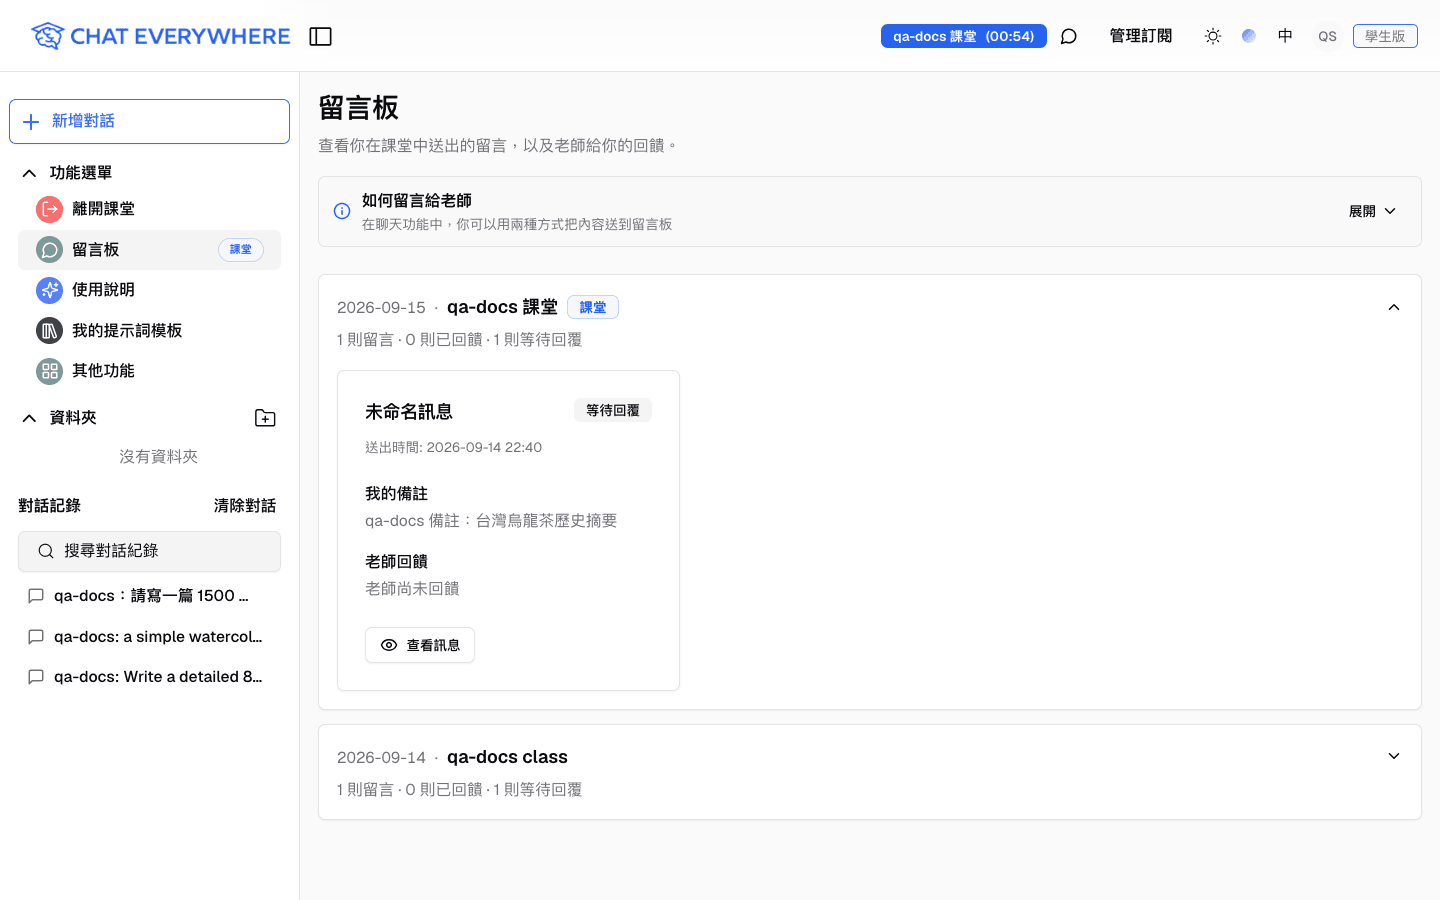
Task: Click 清除對話 to clear conversations
Action: coord(245,506)
